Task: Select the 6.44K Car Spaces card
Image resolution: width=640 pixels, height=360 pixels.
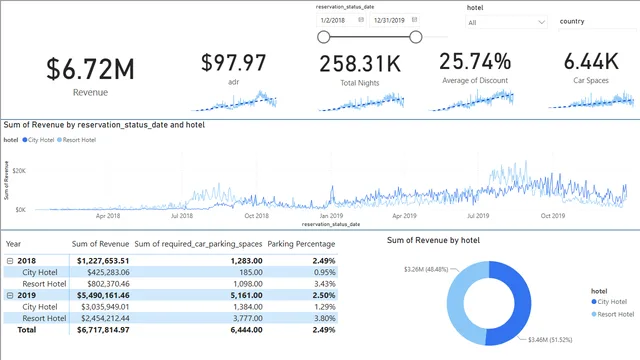Action: click(591, 67)
